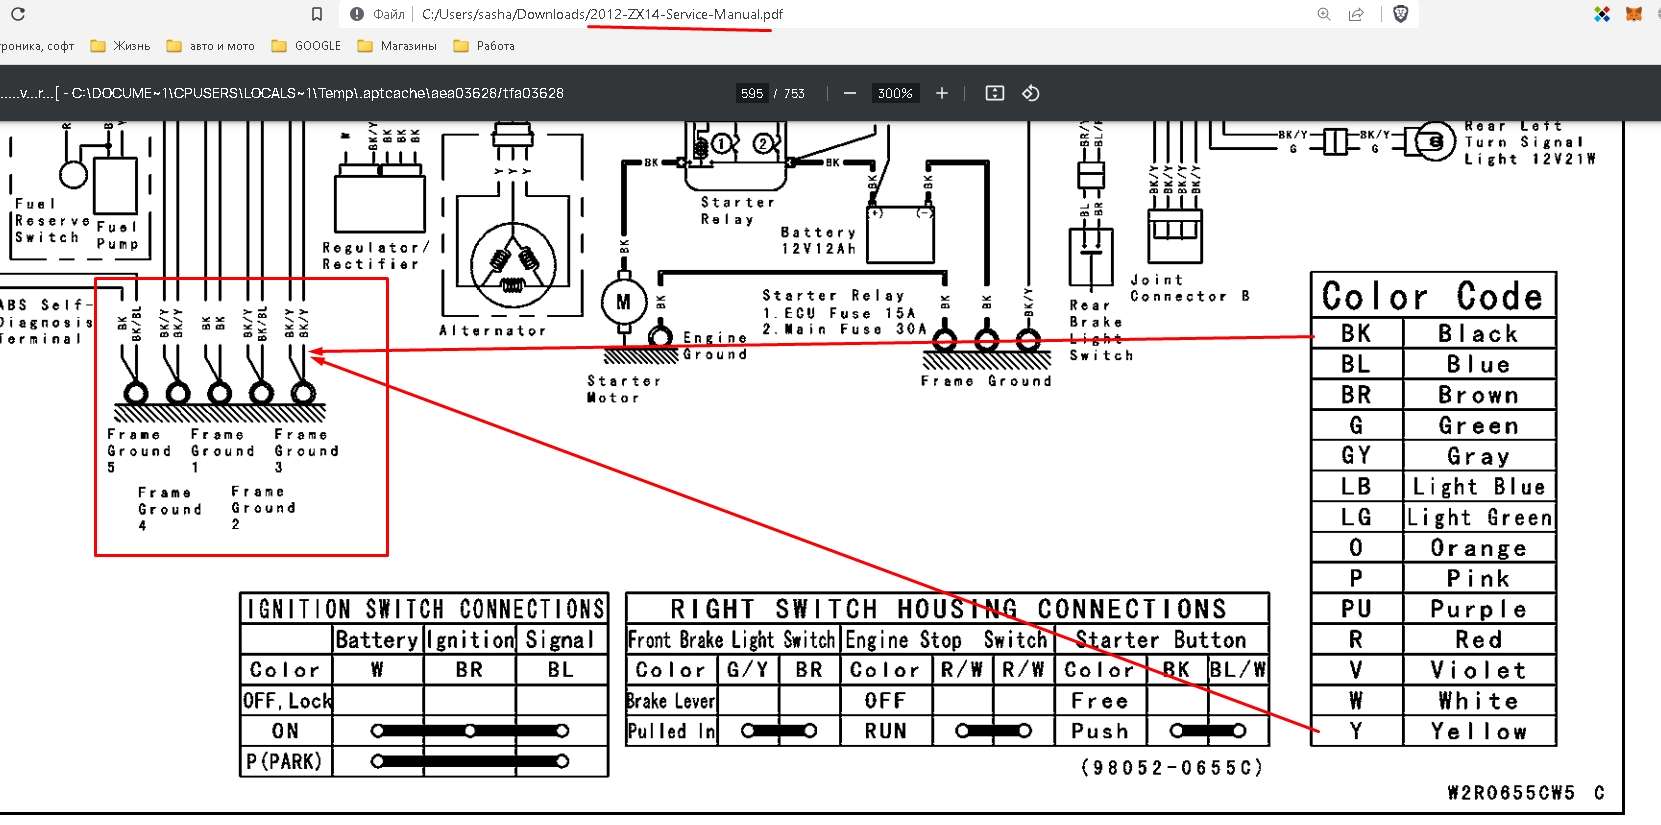Click the fit to page icon
Image resolution: width=1661 pixels, height=825 pixels.
(x=995, y=93)
